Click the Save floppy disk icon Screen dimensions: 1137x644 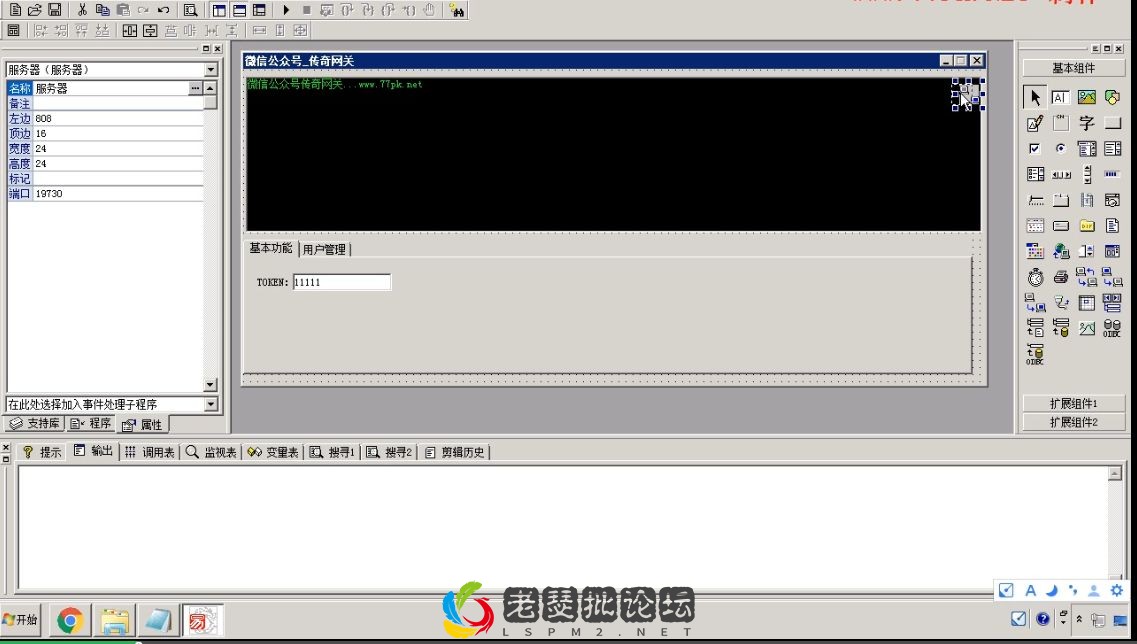point(54,10)
